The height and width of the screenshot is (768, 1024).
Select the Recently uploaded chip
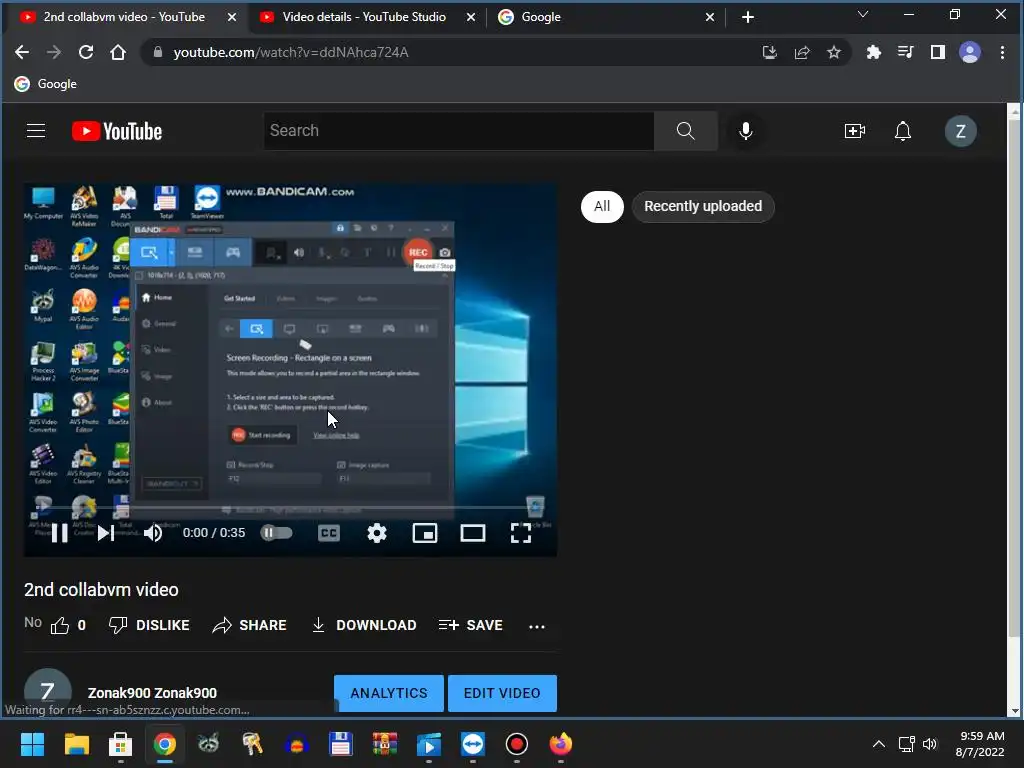pyautogui.click(x=703, y=206)
